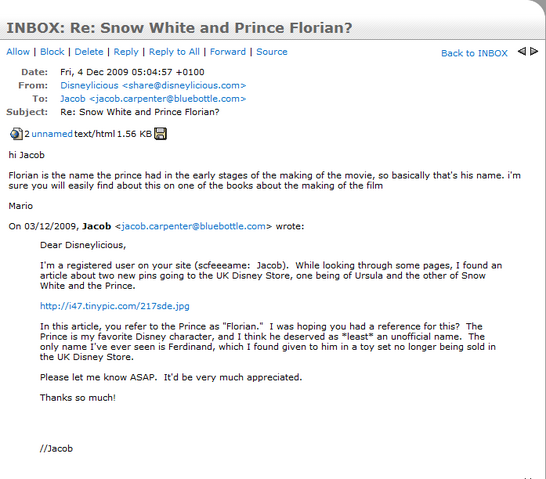
Task: Block this sender
Action: [52, 52]
